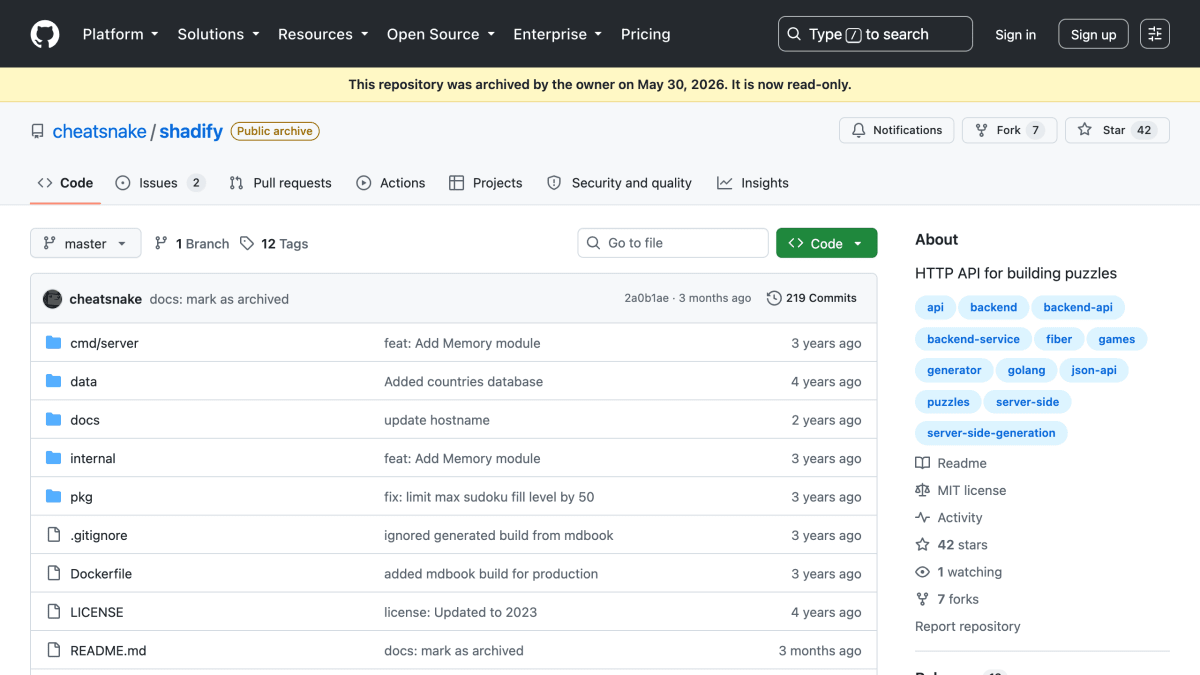Click 'license: Updated to 2023' commit message
Screen dimensions: 1200x675
click(461, 612)
